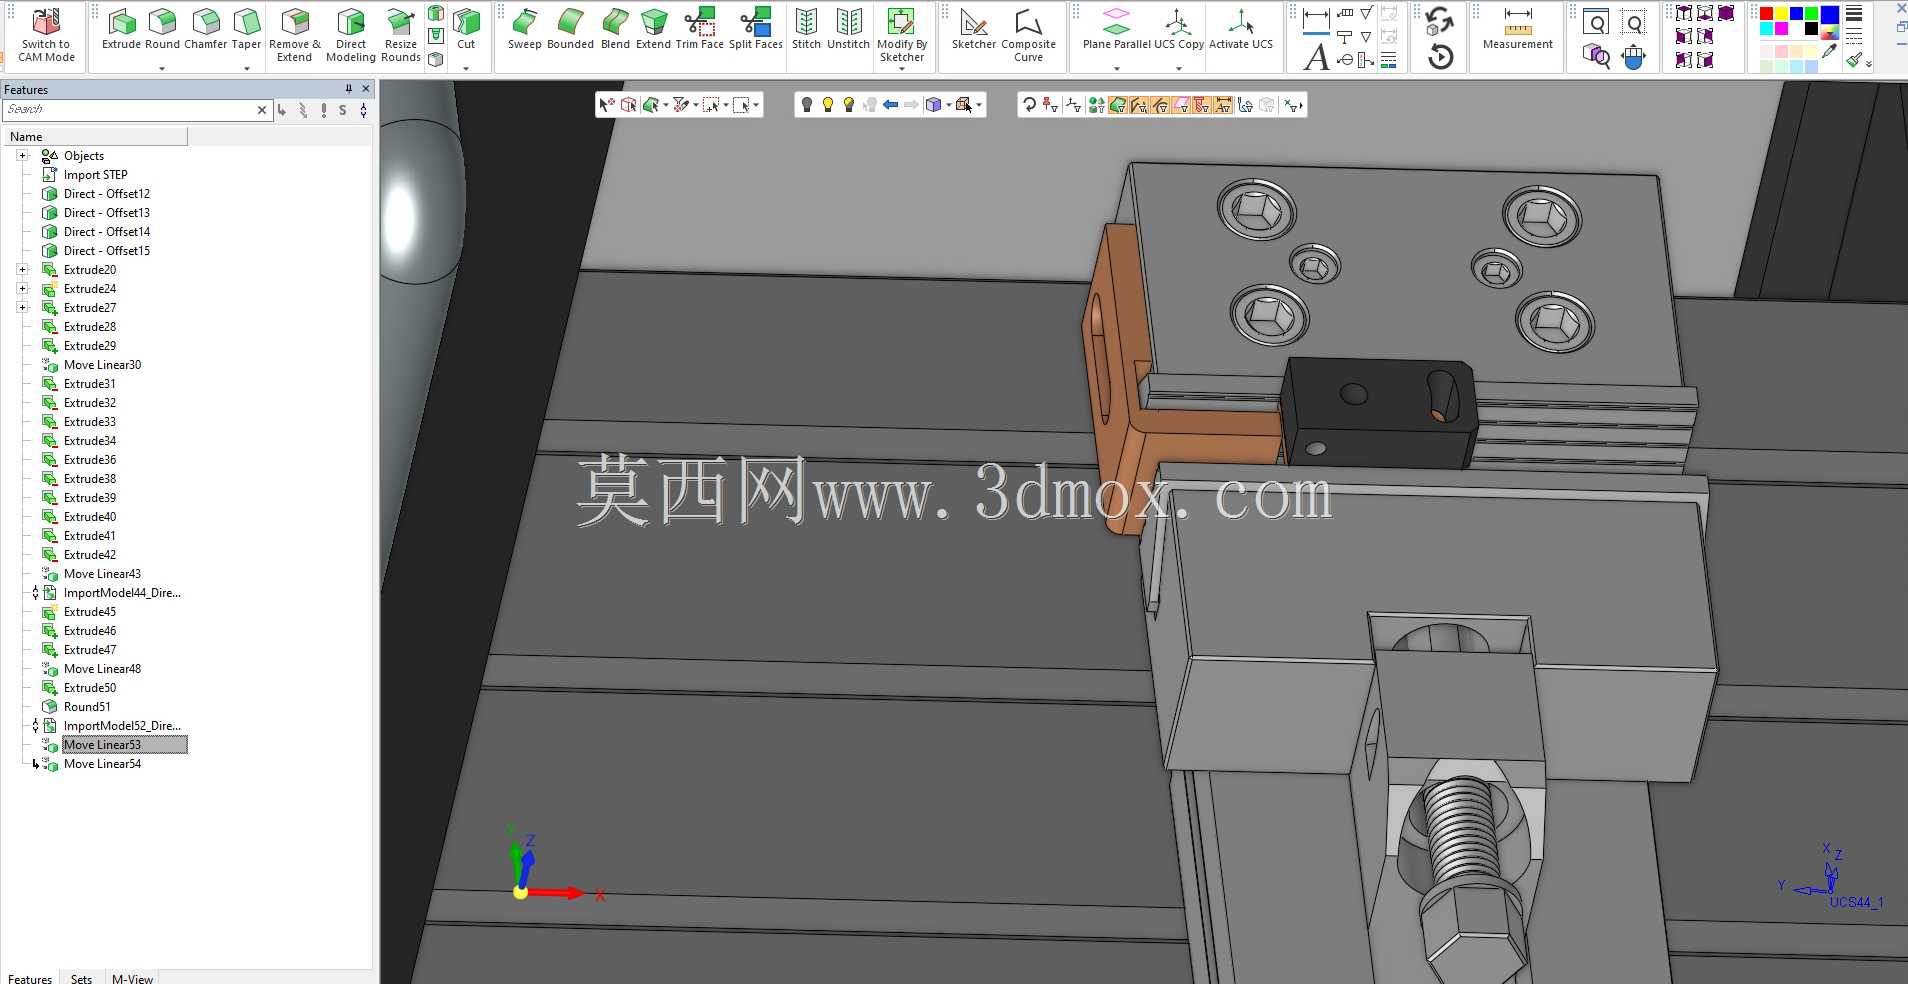This screenshot has width=1908, height=984.
Task: Create a Composite Curve
Action: point(1028,35)
